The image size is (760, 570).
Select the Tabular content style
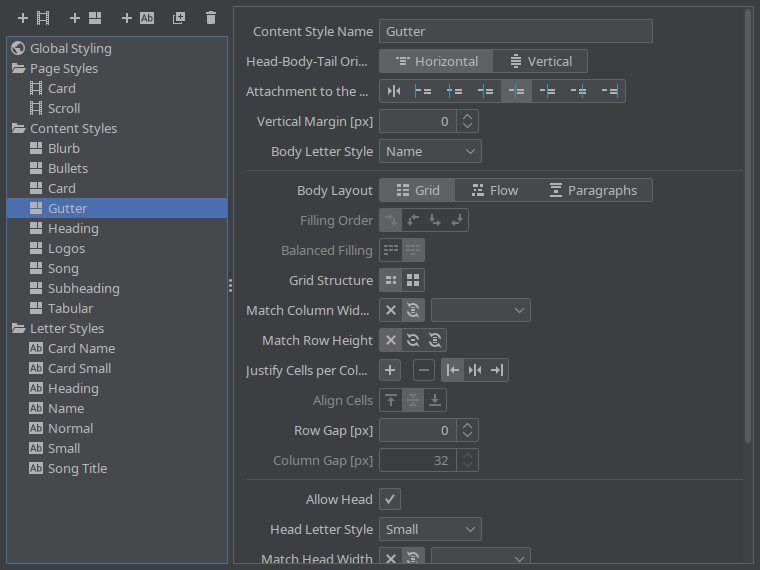coord(70,309)
